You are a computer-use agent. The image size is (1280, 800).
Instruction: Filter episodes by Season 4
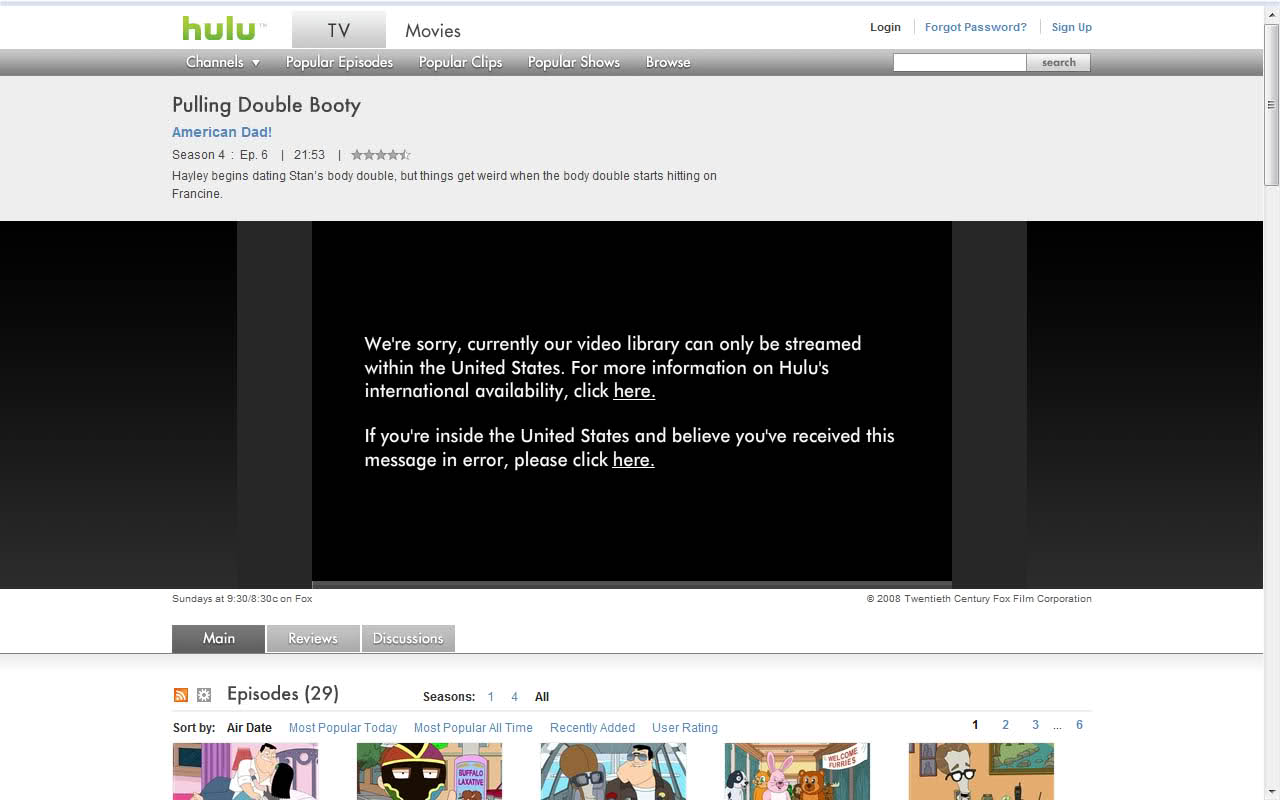(514, 697)
